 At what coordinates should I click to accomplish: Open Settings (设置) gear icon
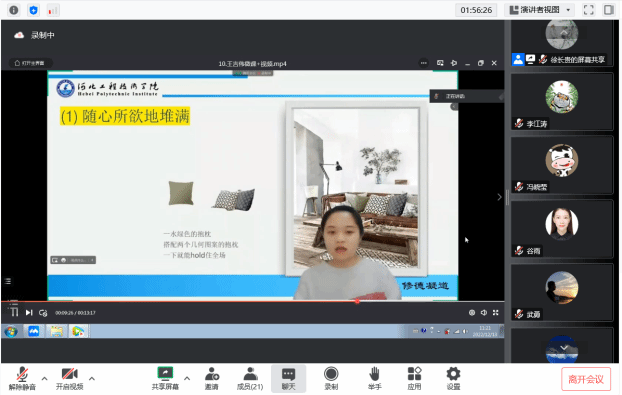pyautogui.click(x=453, y=378)
